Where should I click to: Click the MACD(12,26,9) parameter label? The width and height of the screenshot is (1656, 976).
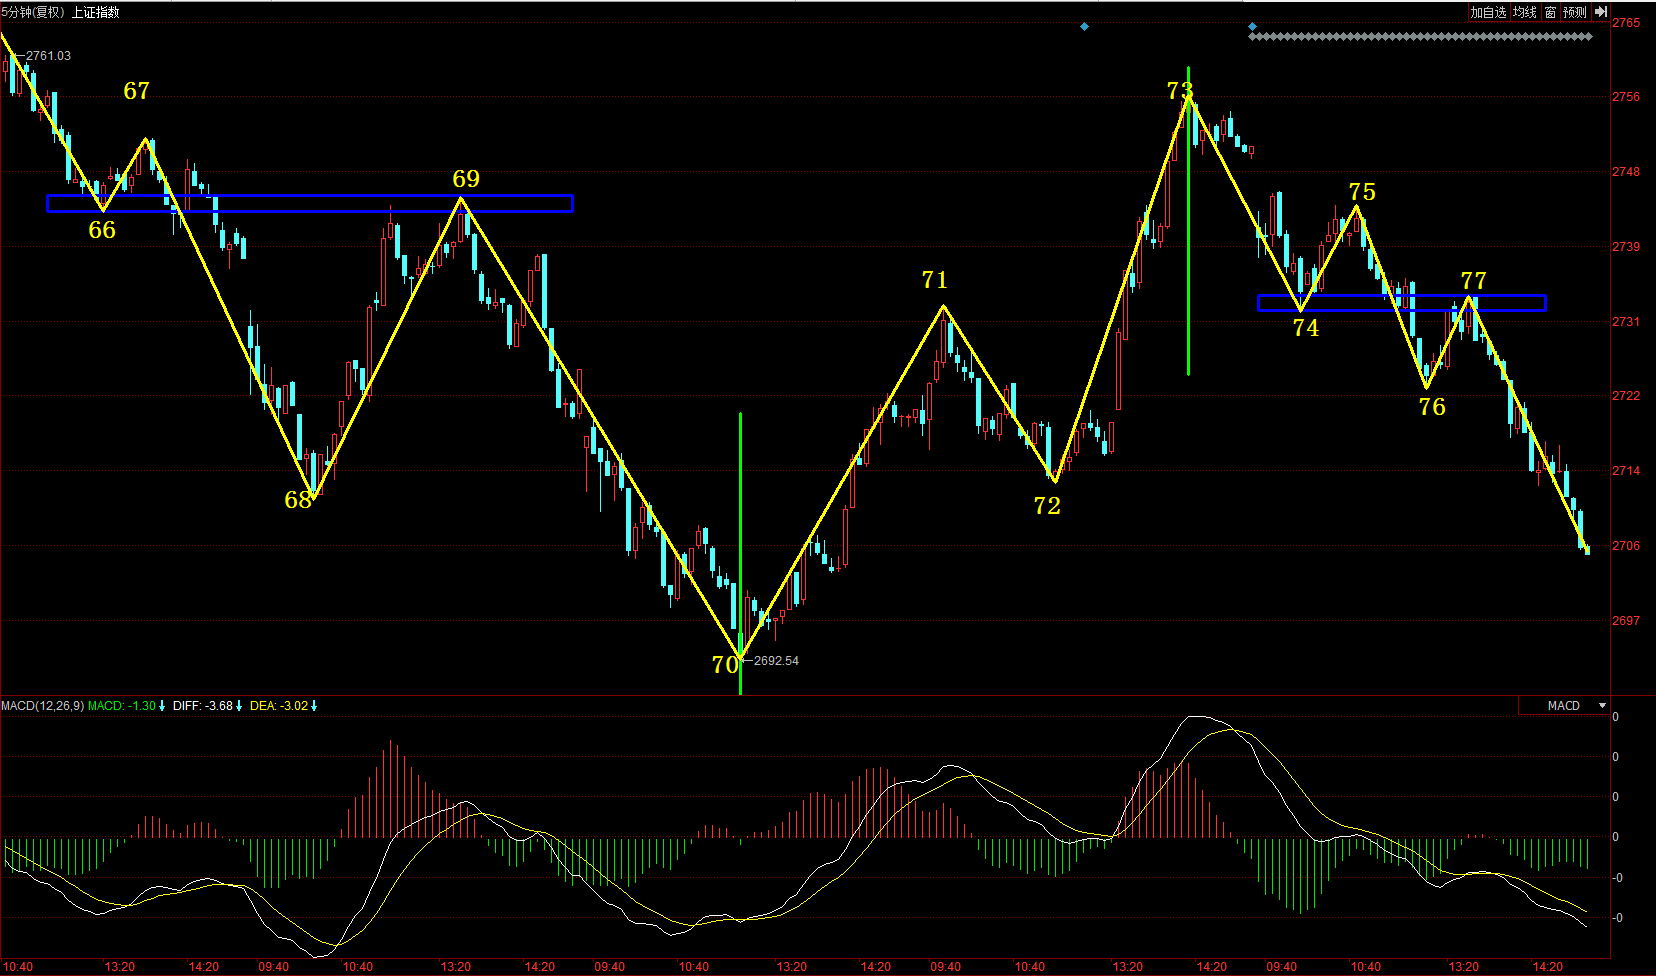(x=42, y=706)
